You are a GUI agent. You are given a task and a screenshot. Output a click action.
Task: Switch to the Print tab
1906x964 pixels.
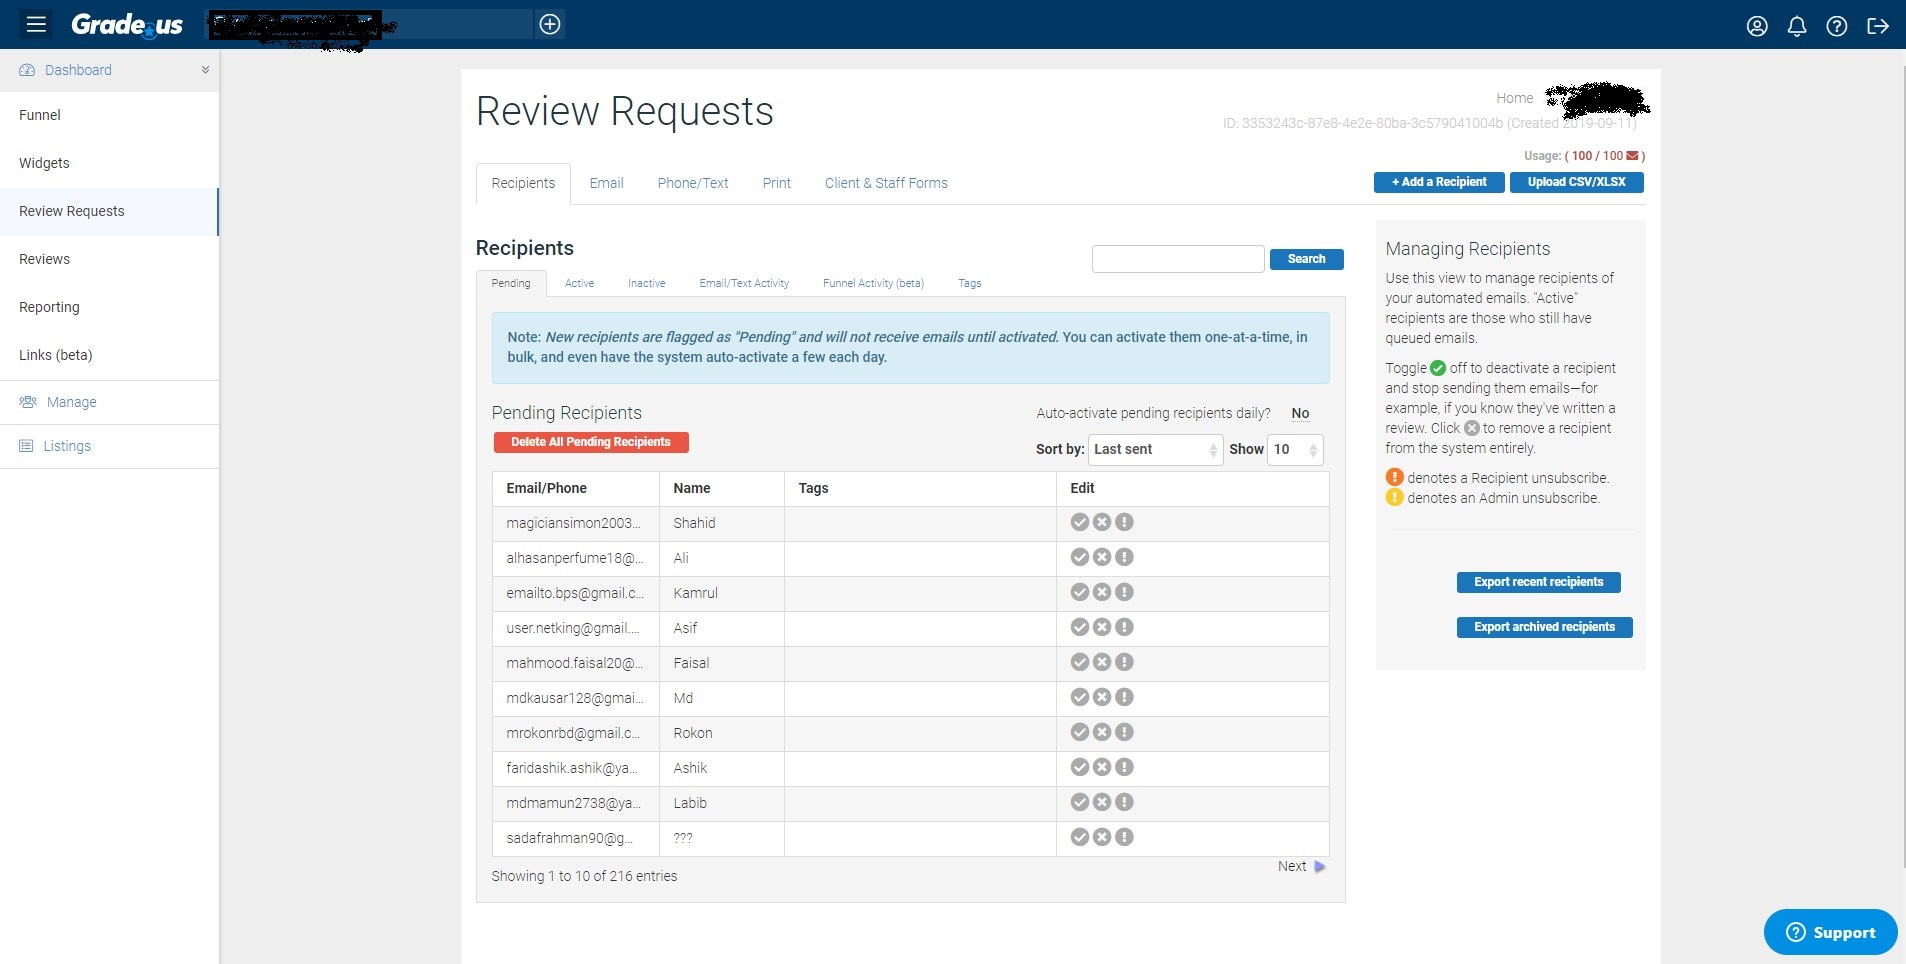tap(776, 183)
